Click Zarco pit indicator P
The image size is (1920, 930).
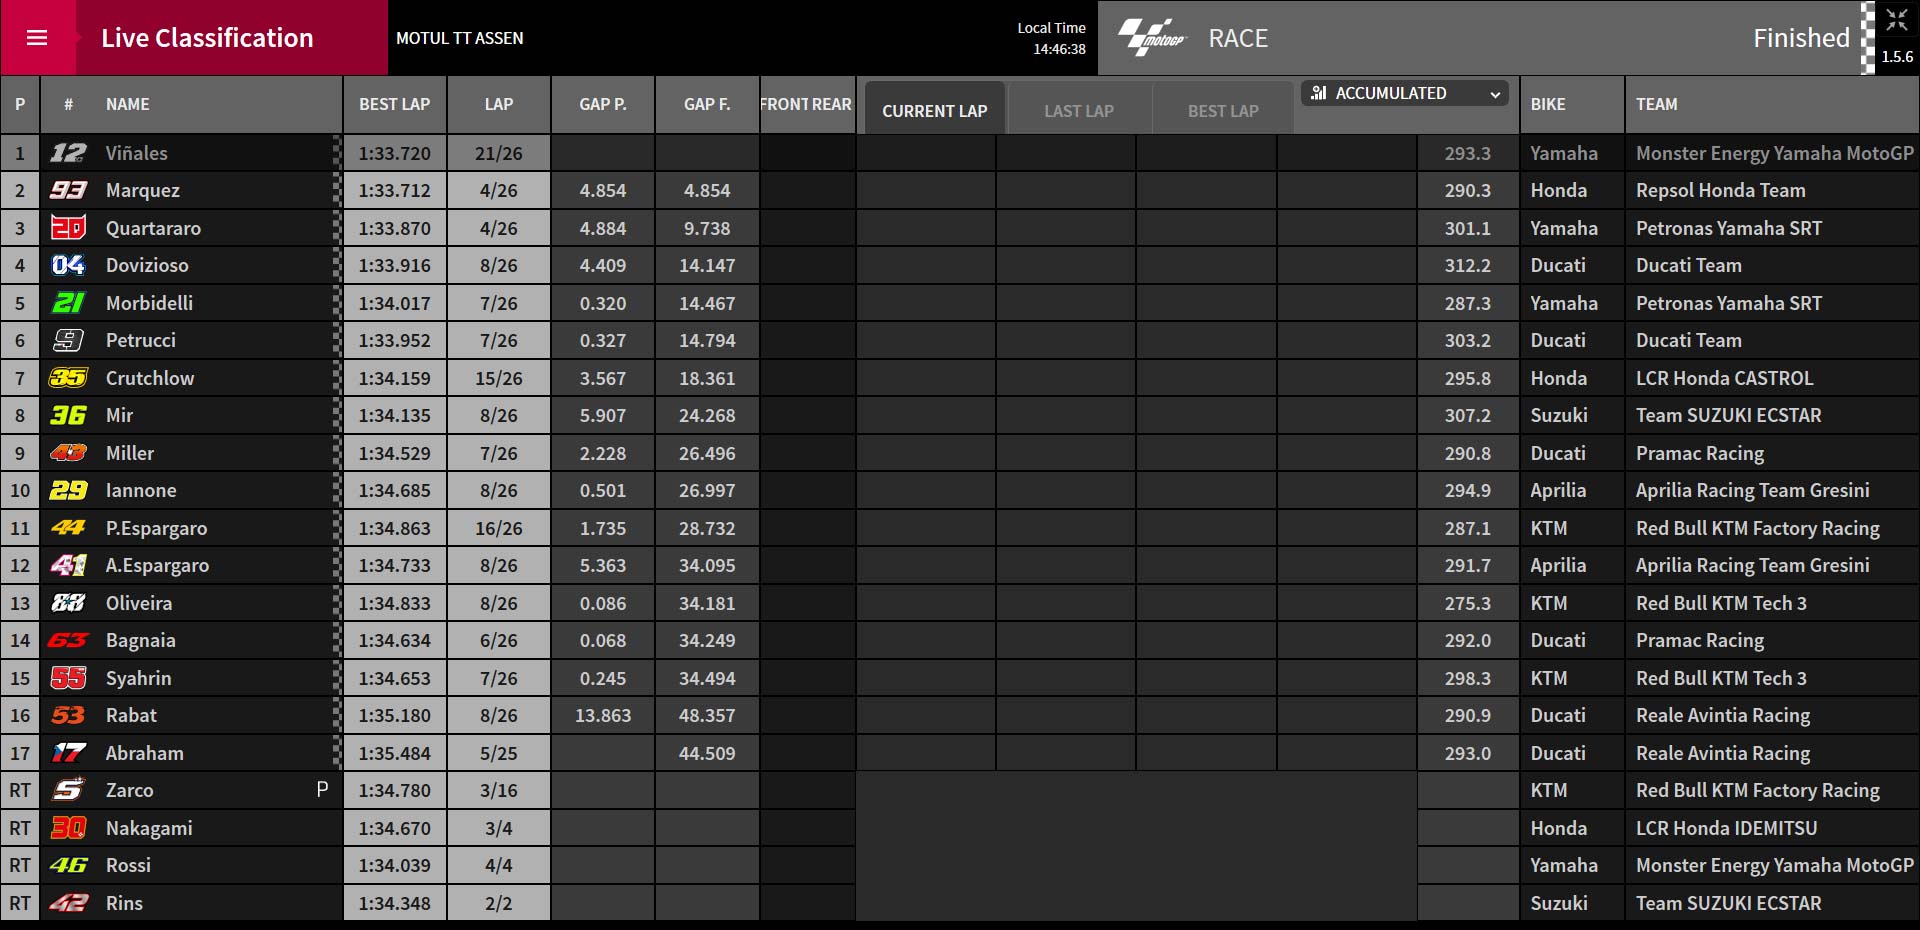click(322, 790)
